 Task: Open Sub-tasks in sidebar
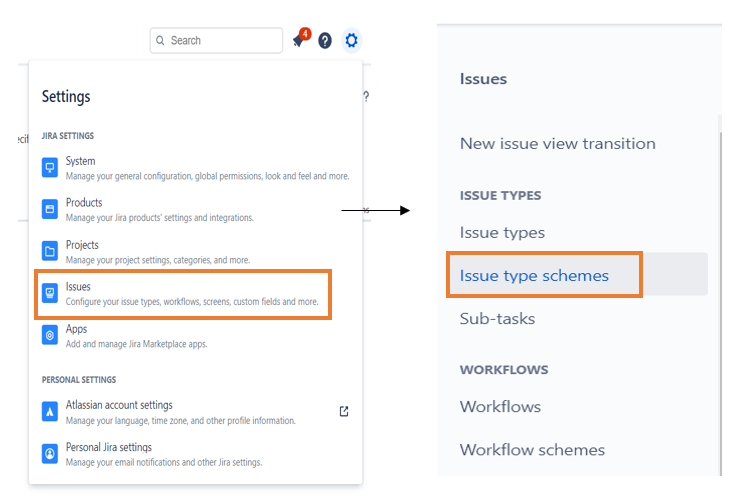(497, 319)
